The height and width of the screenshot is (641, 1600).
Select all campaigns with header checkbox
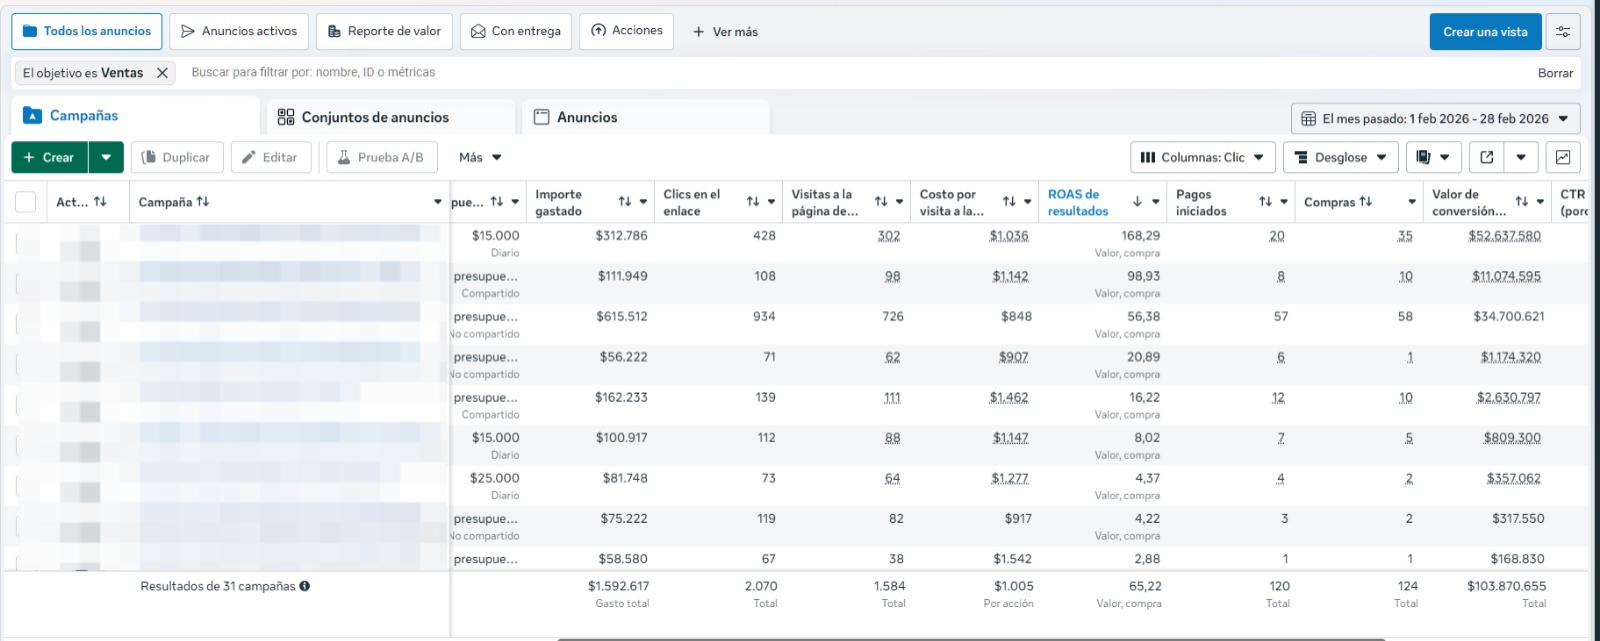coord(26,202)
